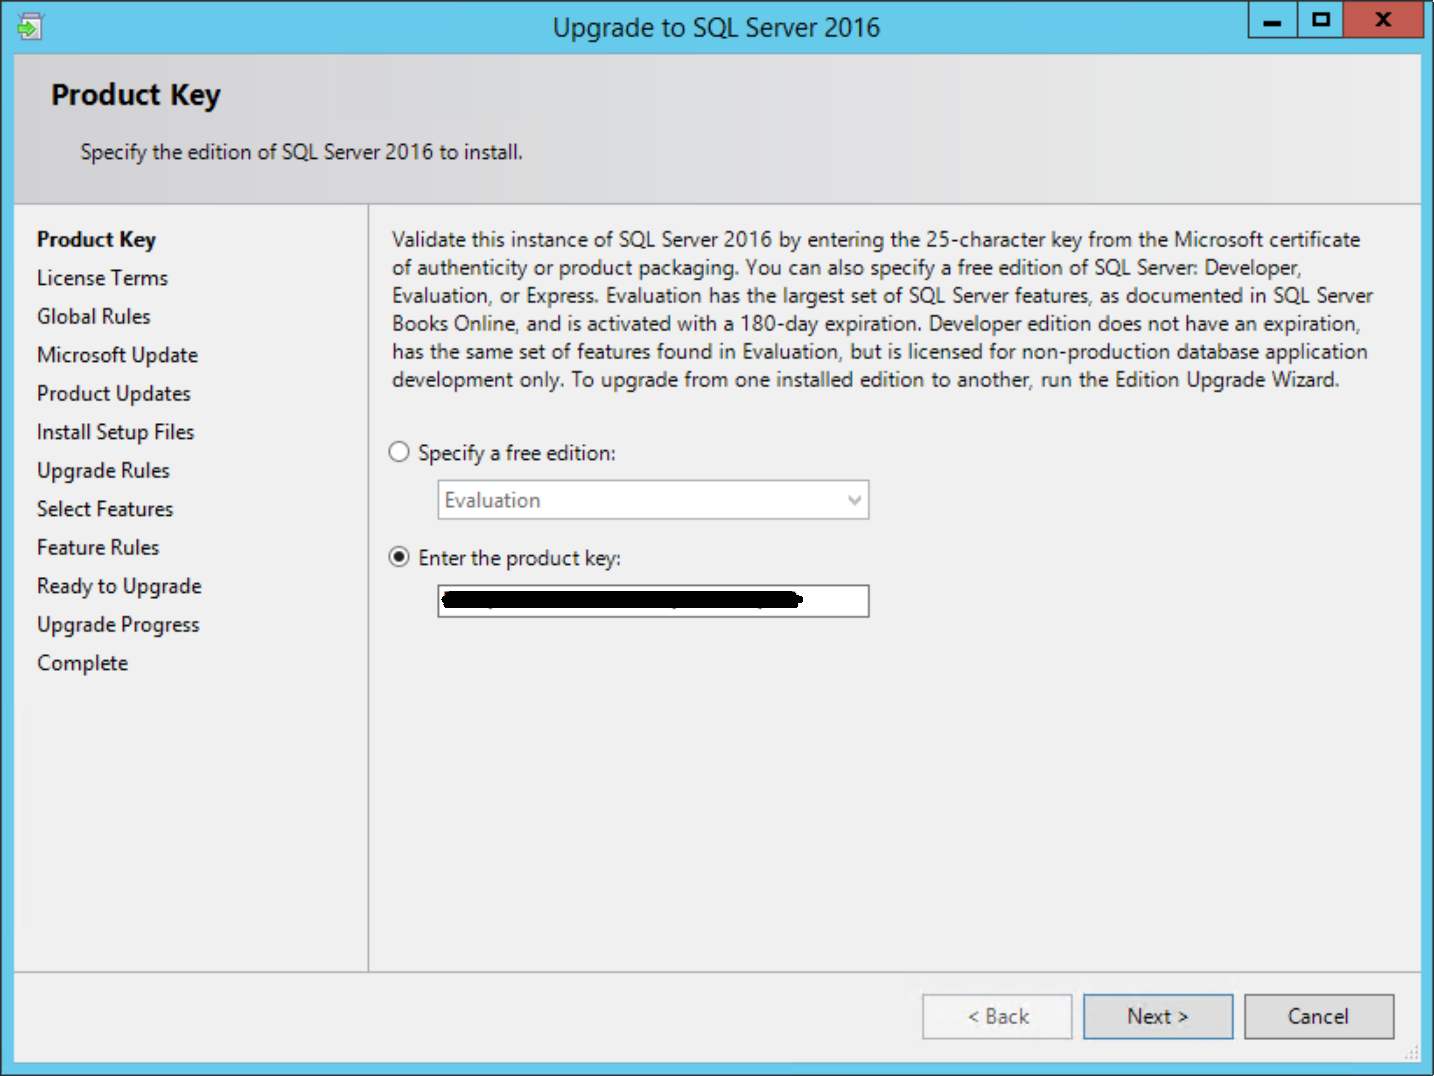Click the Next > button
The image size is (1434, 1076).
[x=1158, y=1016]
